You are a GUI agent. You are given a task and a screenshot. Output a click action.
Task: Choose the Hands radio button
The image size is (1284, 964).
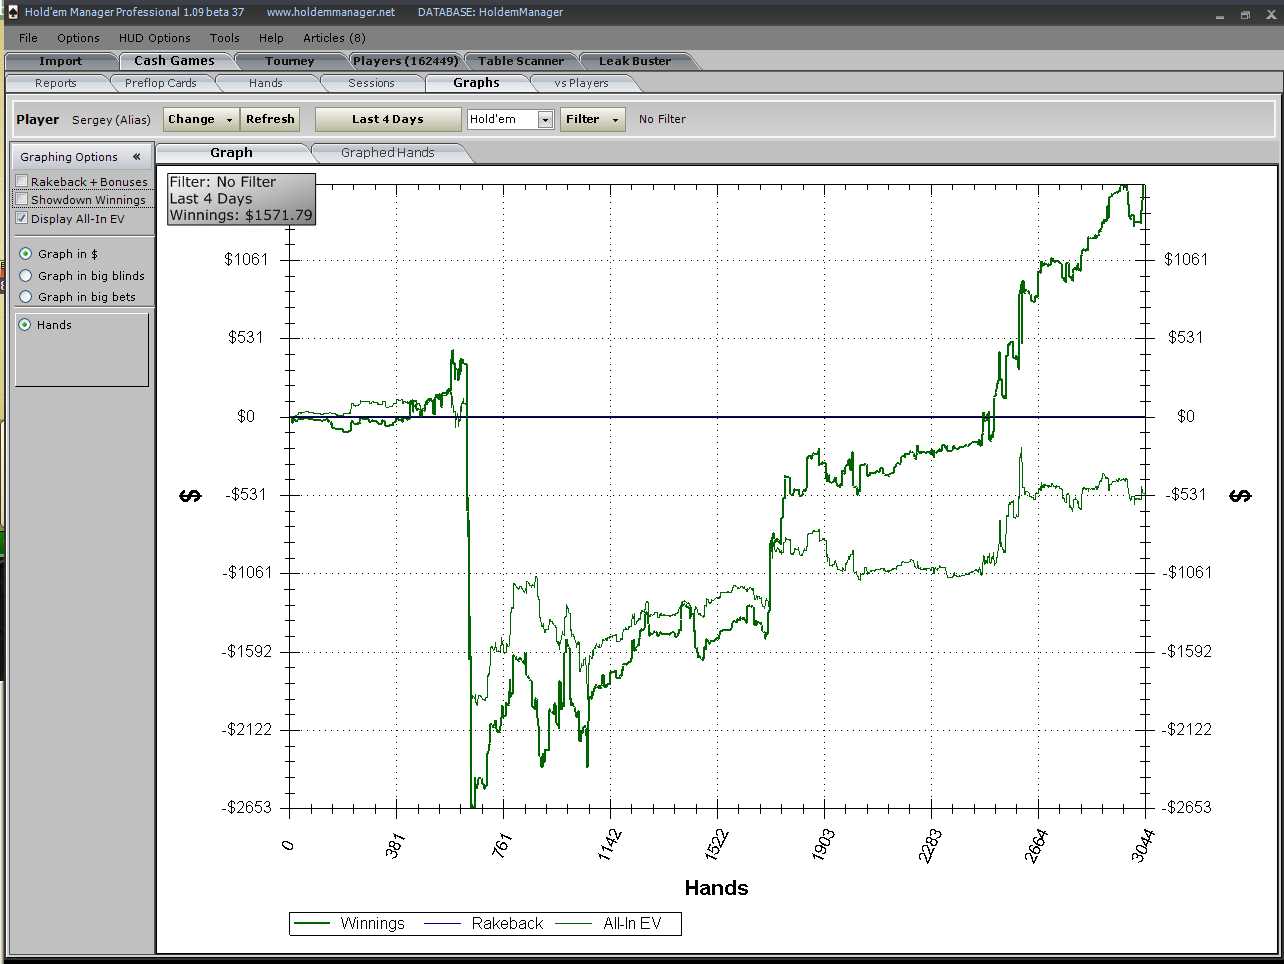pos(26,325)
